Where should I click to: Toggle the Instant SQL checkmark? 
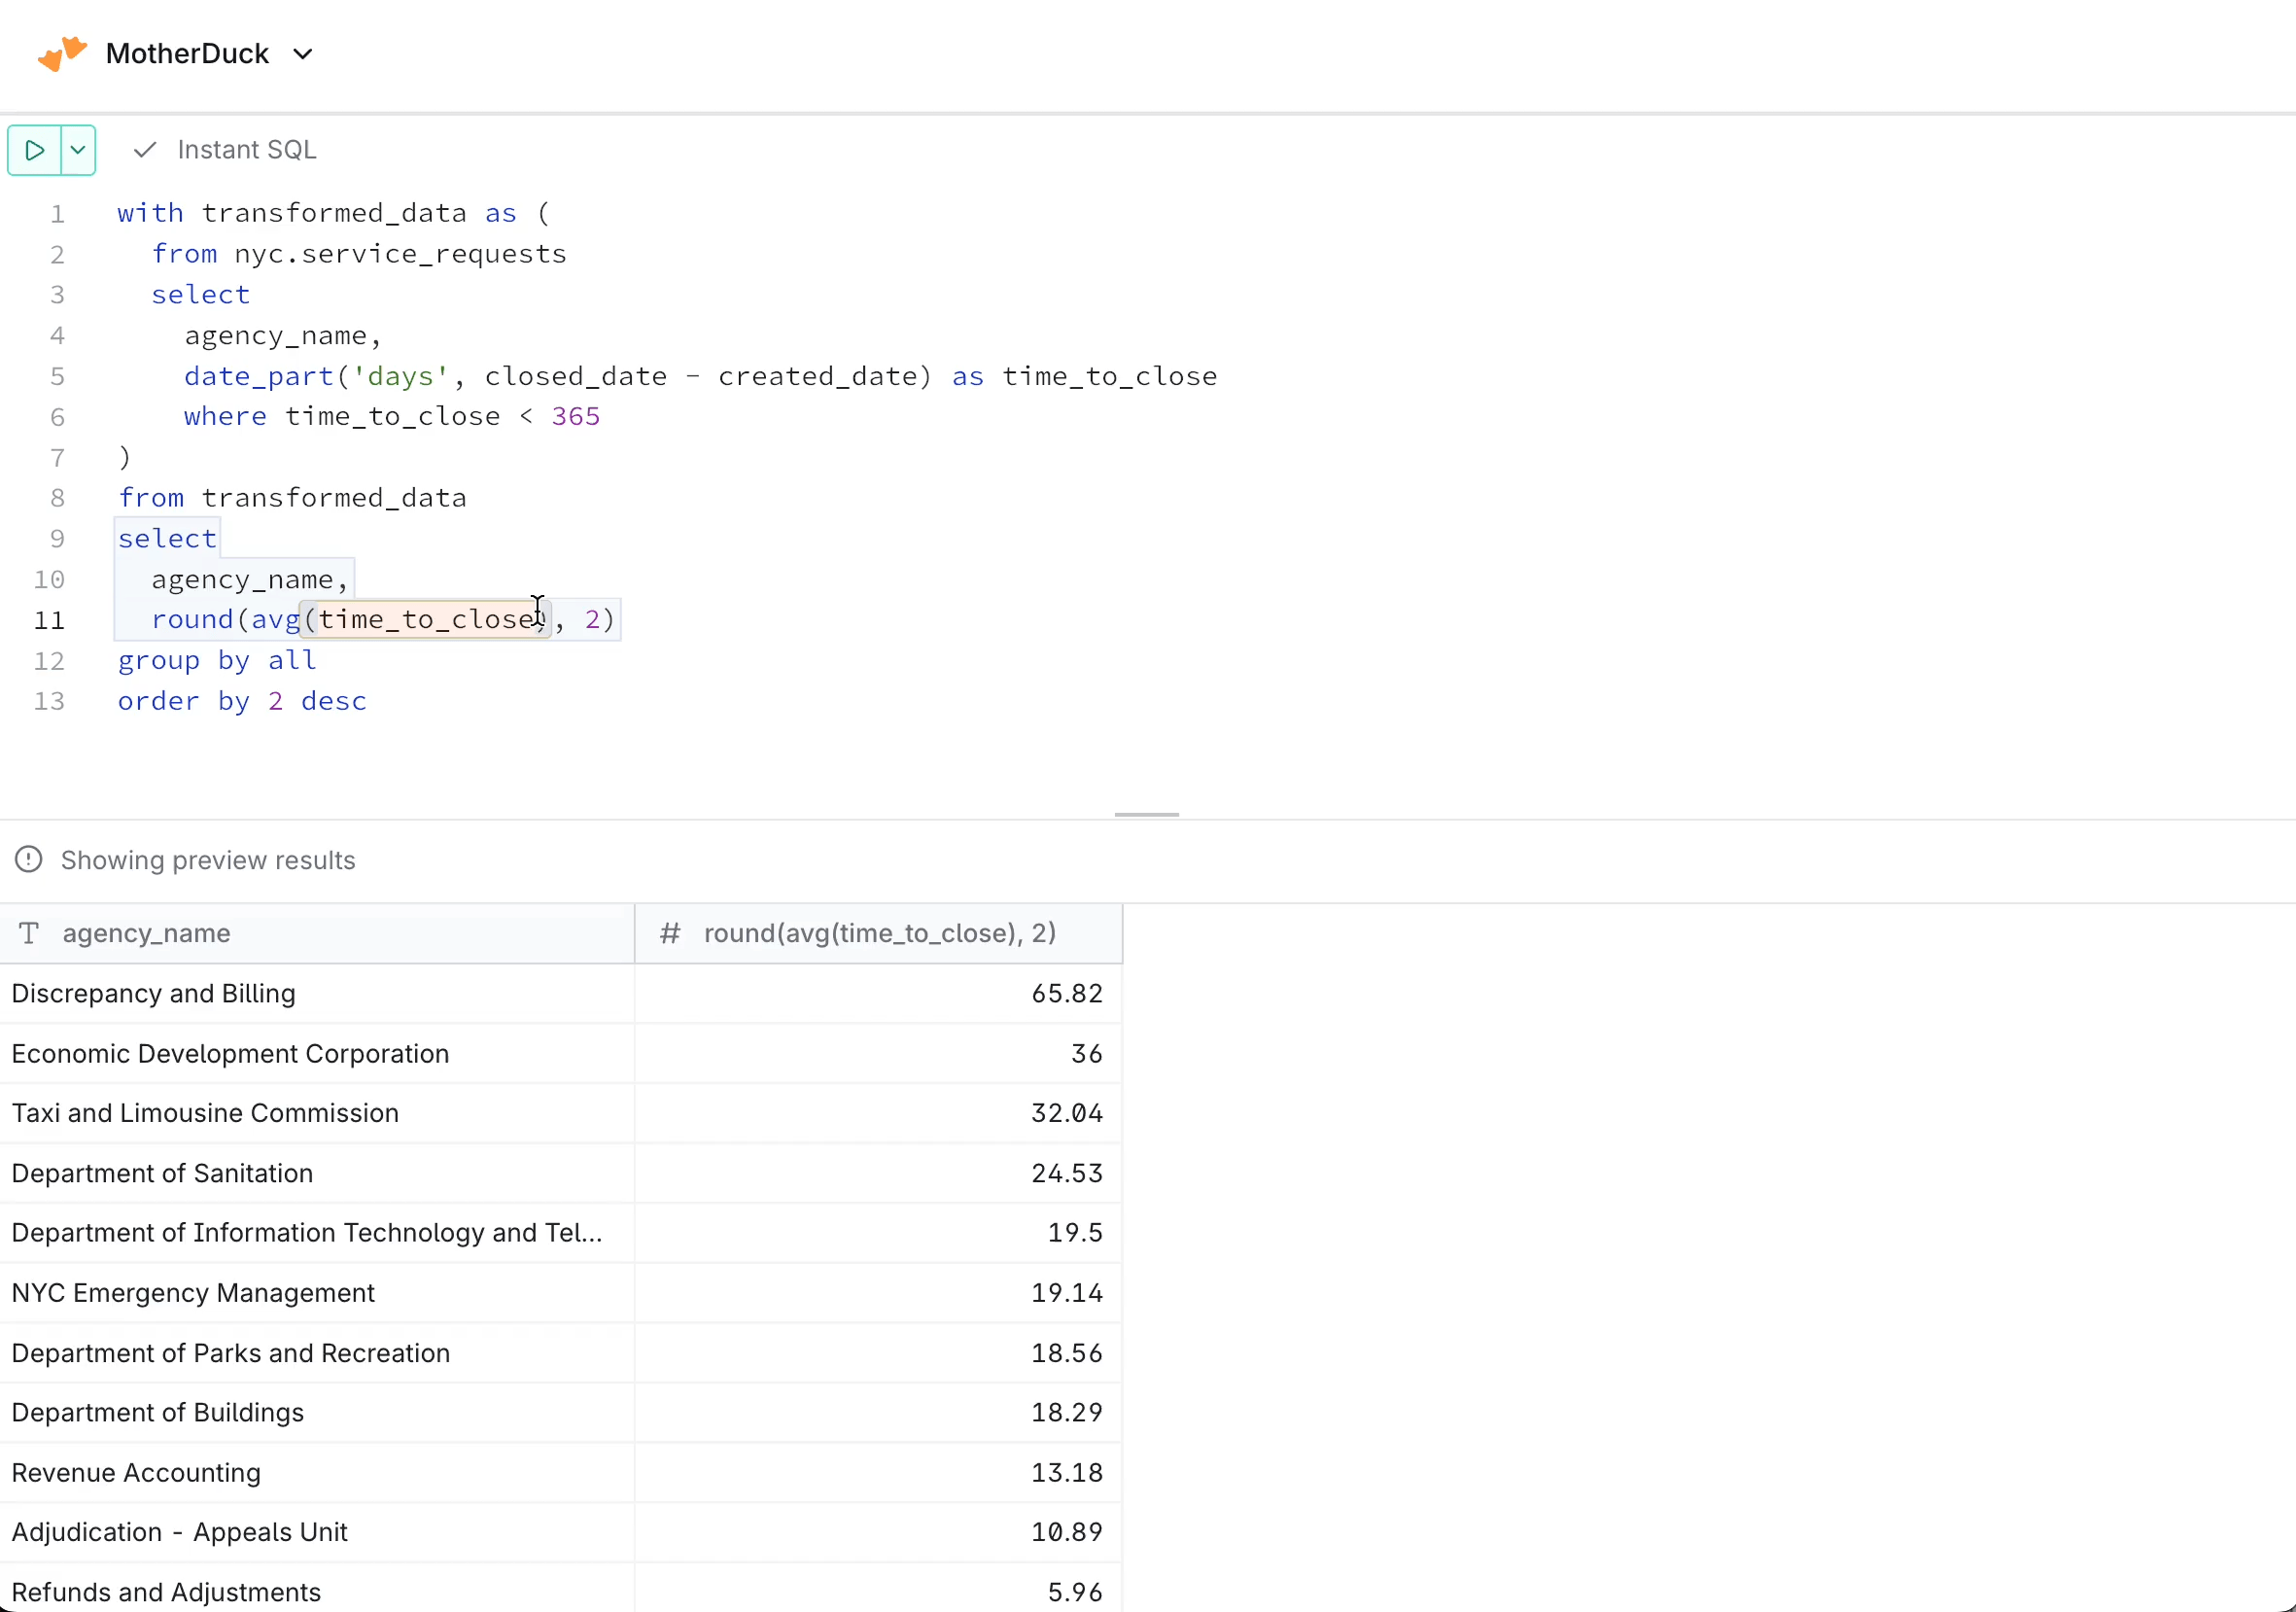[145, 150]
